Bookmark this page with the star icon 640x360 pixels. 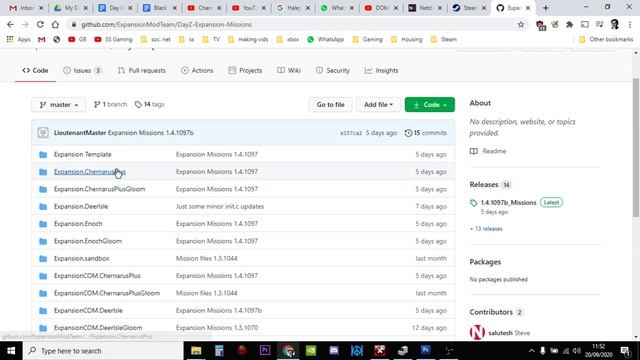tap(521, 24)
